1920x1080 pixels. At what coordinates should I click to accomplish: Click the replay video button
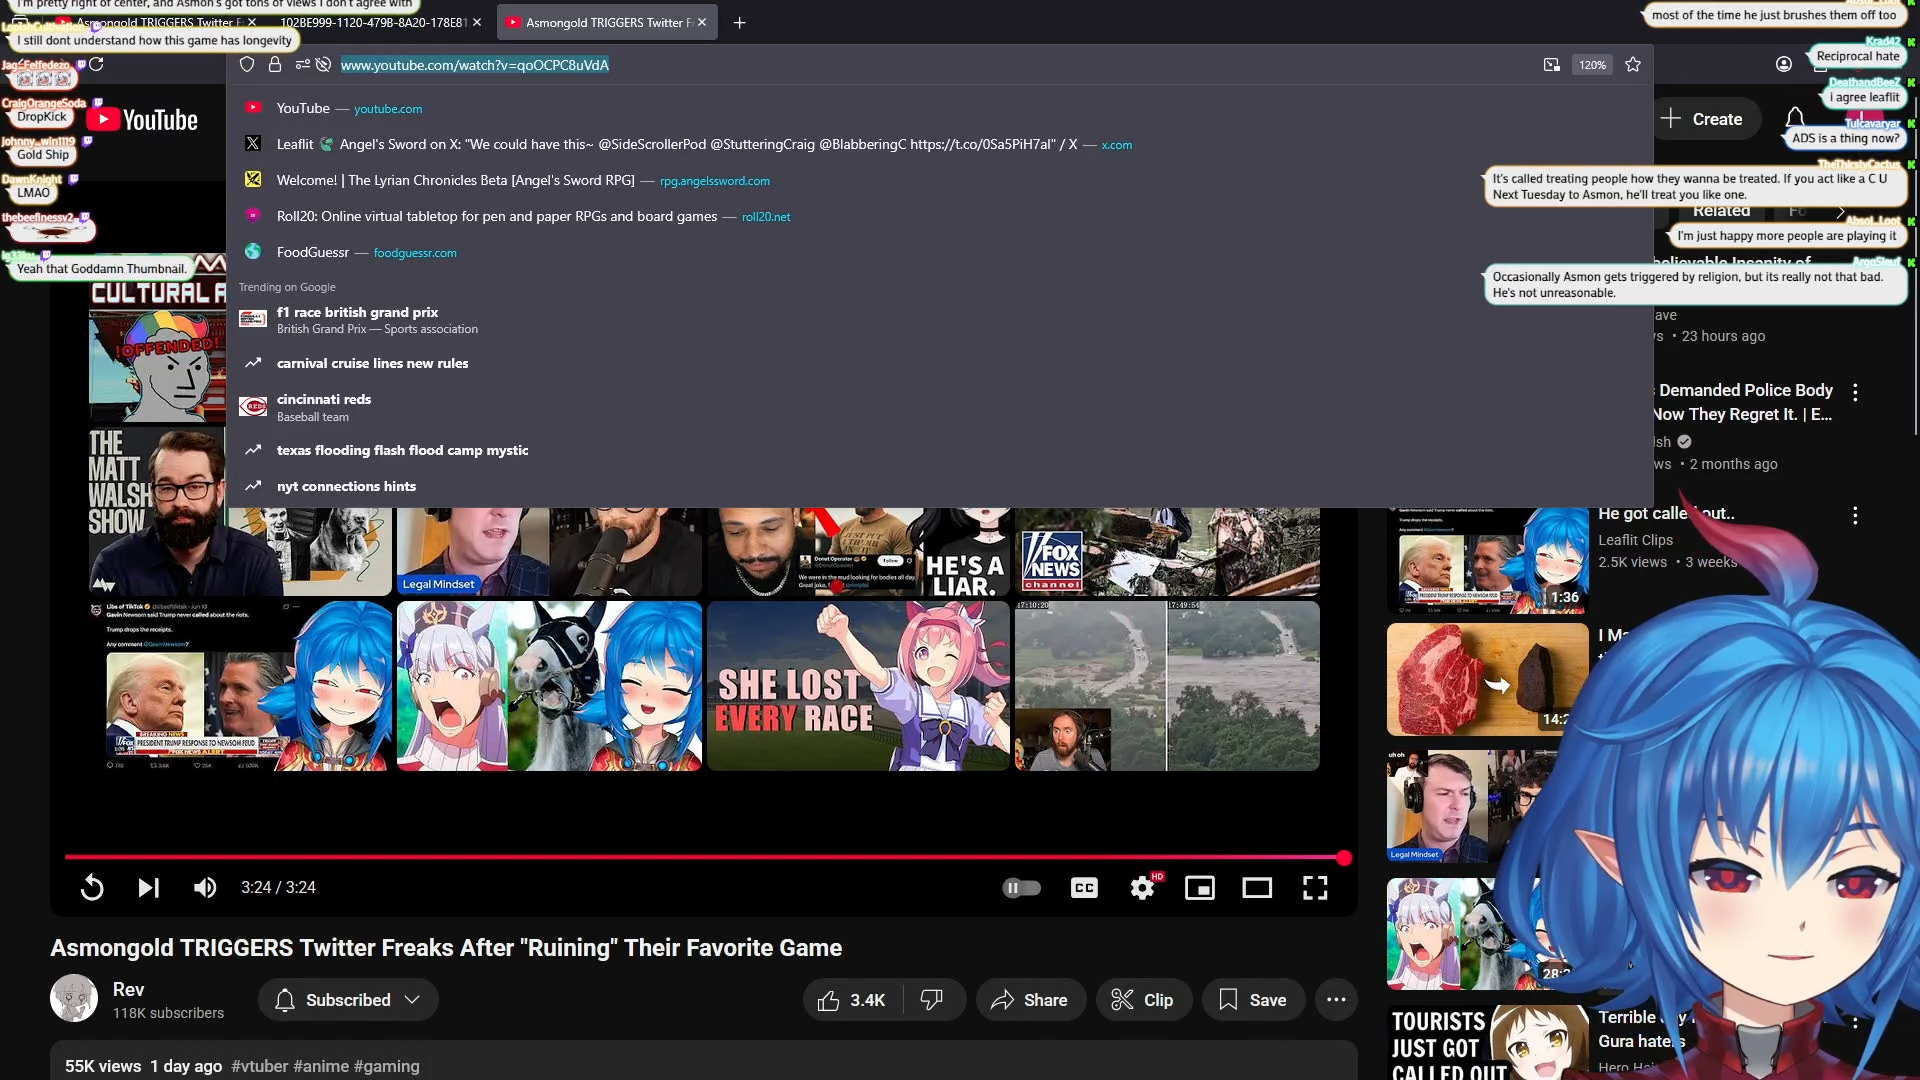[x=92, y=888]
